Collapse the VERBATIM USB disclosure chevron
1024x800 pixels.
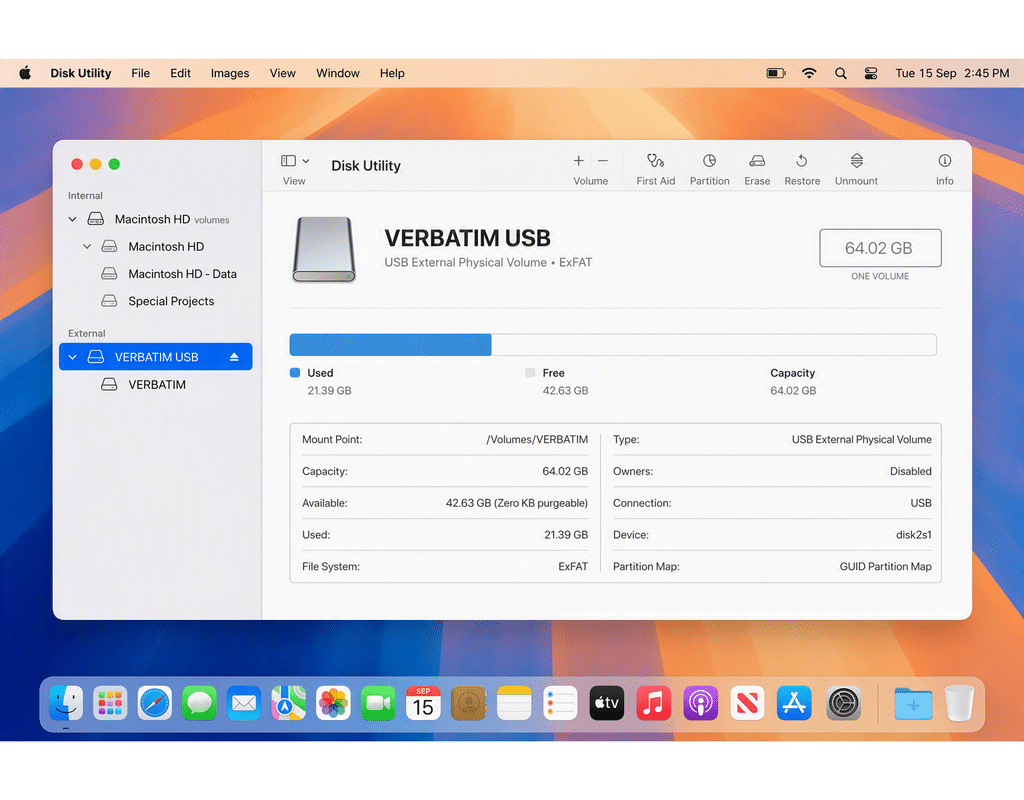[72, 357]
